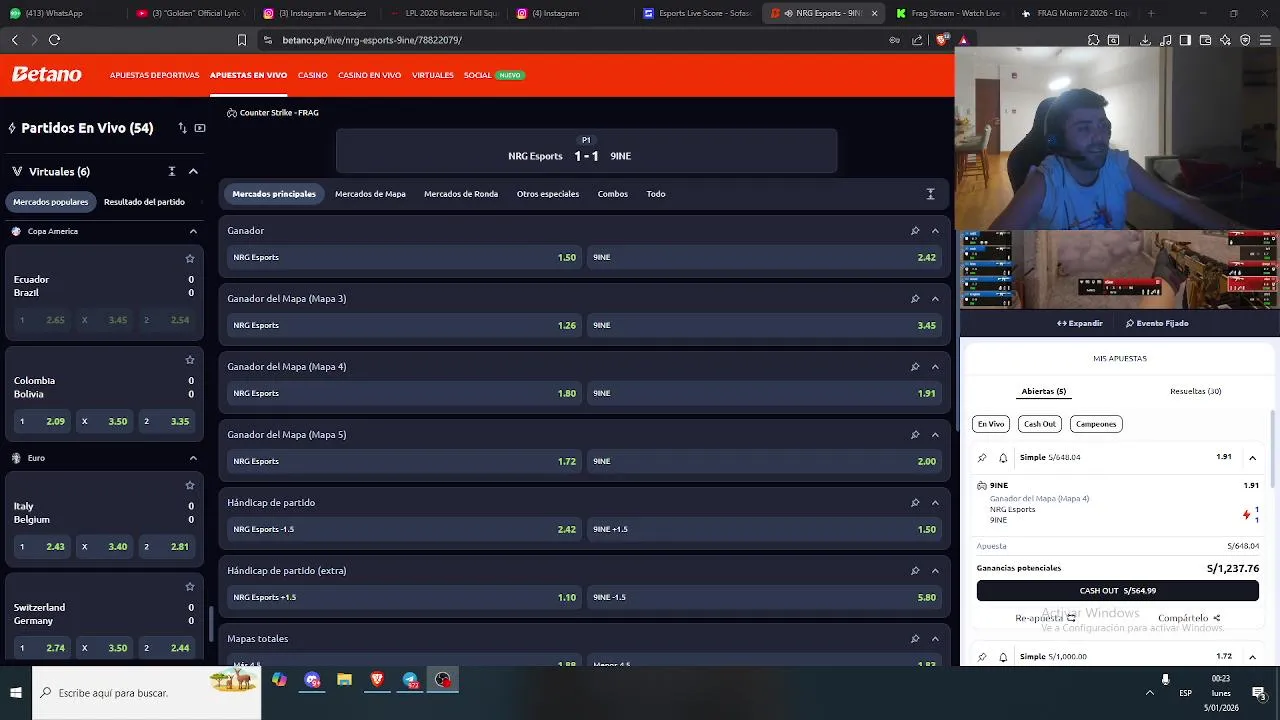The image size is (1280, 720).
Task: Open the Mercados de Mapa tab
Action: click(x=370, y=194)
